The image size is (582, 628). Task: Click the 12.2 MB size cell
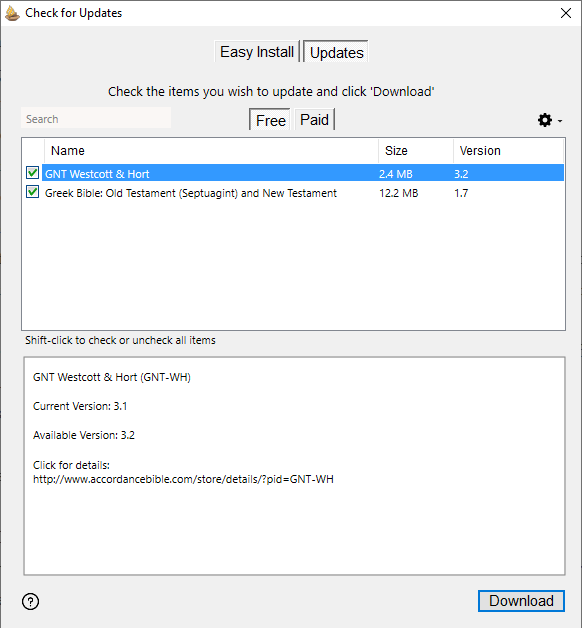click(399, 193)
